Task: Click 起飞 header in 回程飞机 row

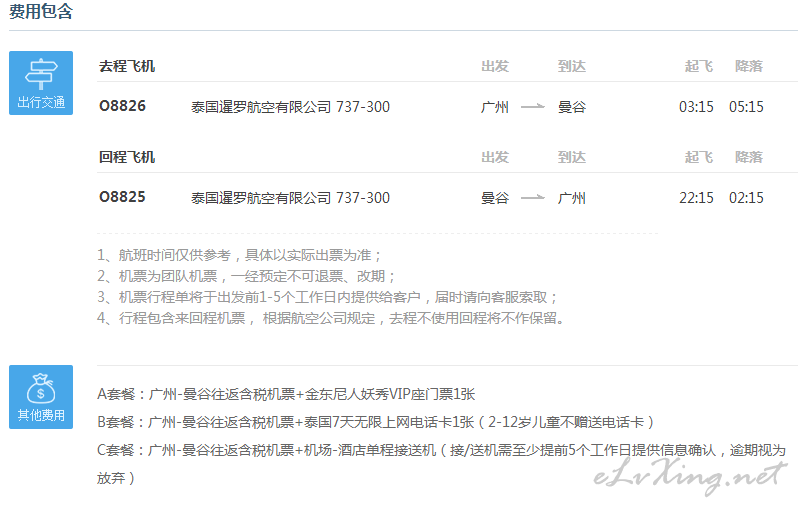Action: (x=699, y=157)
